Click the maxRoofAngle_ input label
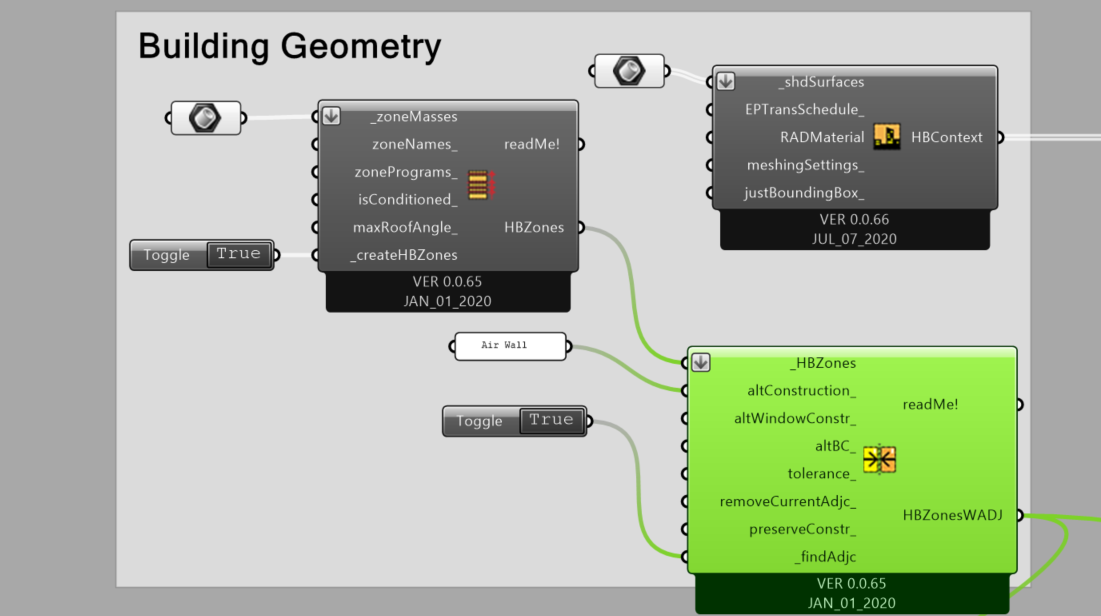Viewport: 1101px width, 616px height. [x=405, y=228]
